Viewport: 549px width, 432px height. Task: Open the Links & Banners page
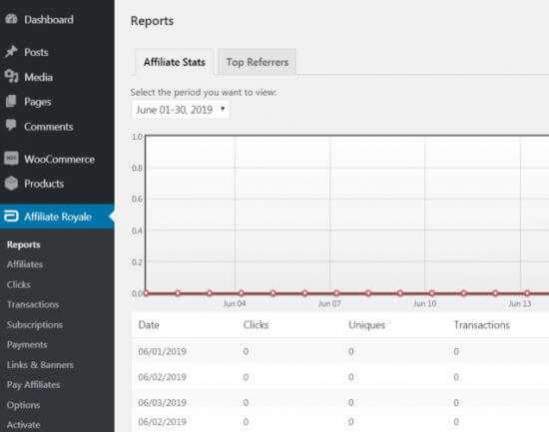[x=40, y=365]
